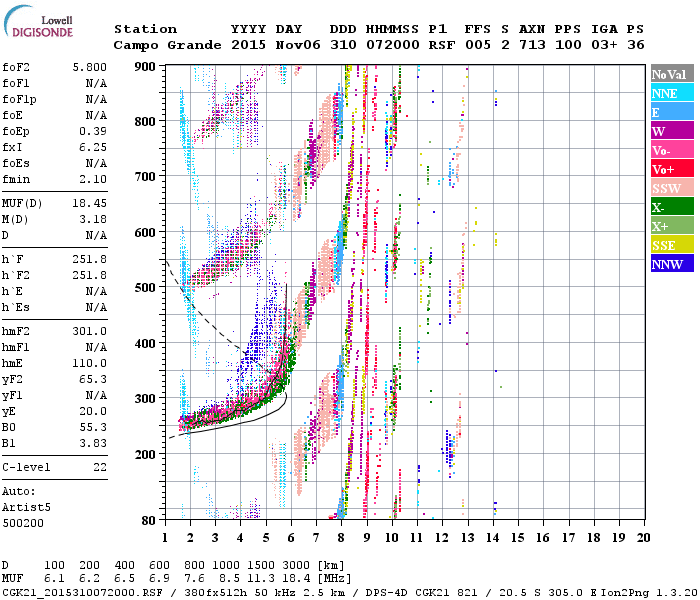Click the foF2 value 5.800
The height and width of the screenshot is (600, 700).
tap(89, 67)
